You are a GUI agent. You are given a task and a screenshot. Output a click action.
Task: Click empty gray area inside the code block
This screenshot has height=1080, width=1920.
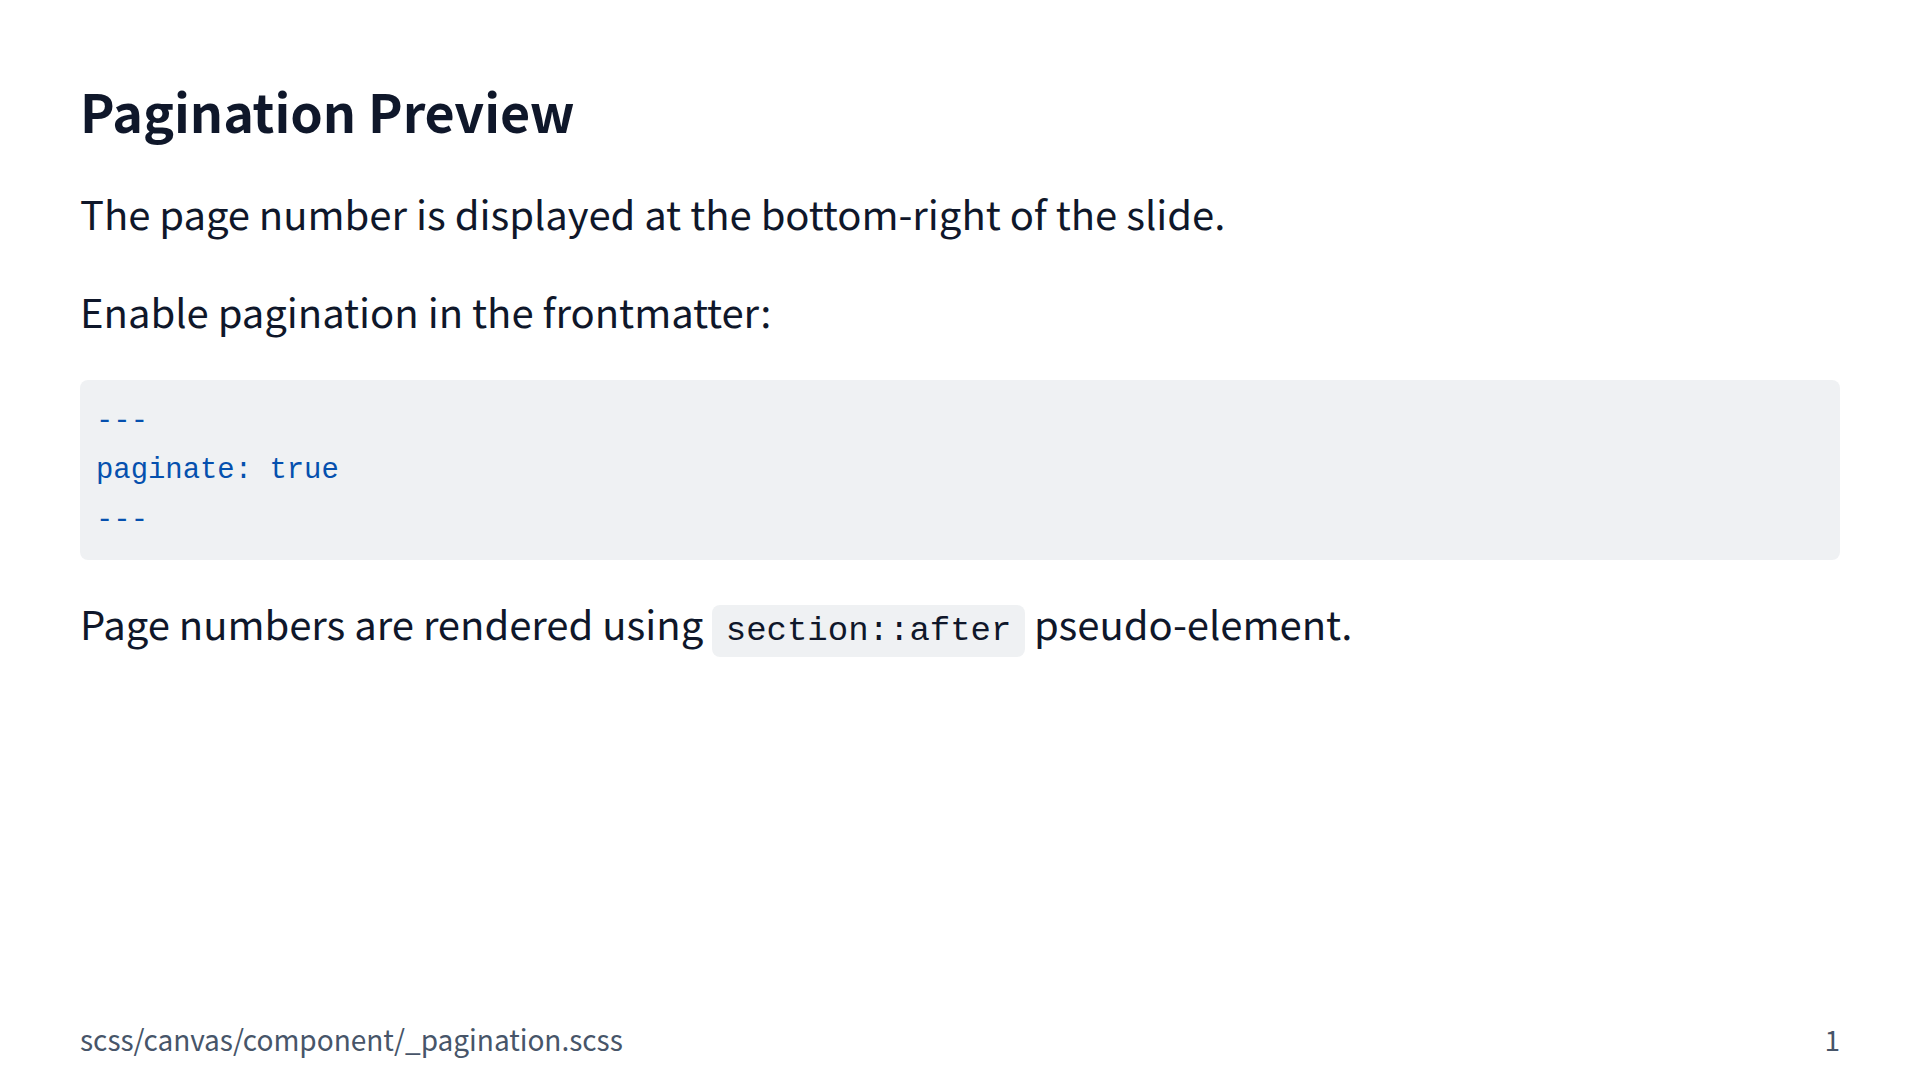[x=1100, y=470]
